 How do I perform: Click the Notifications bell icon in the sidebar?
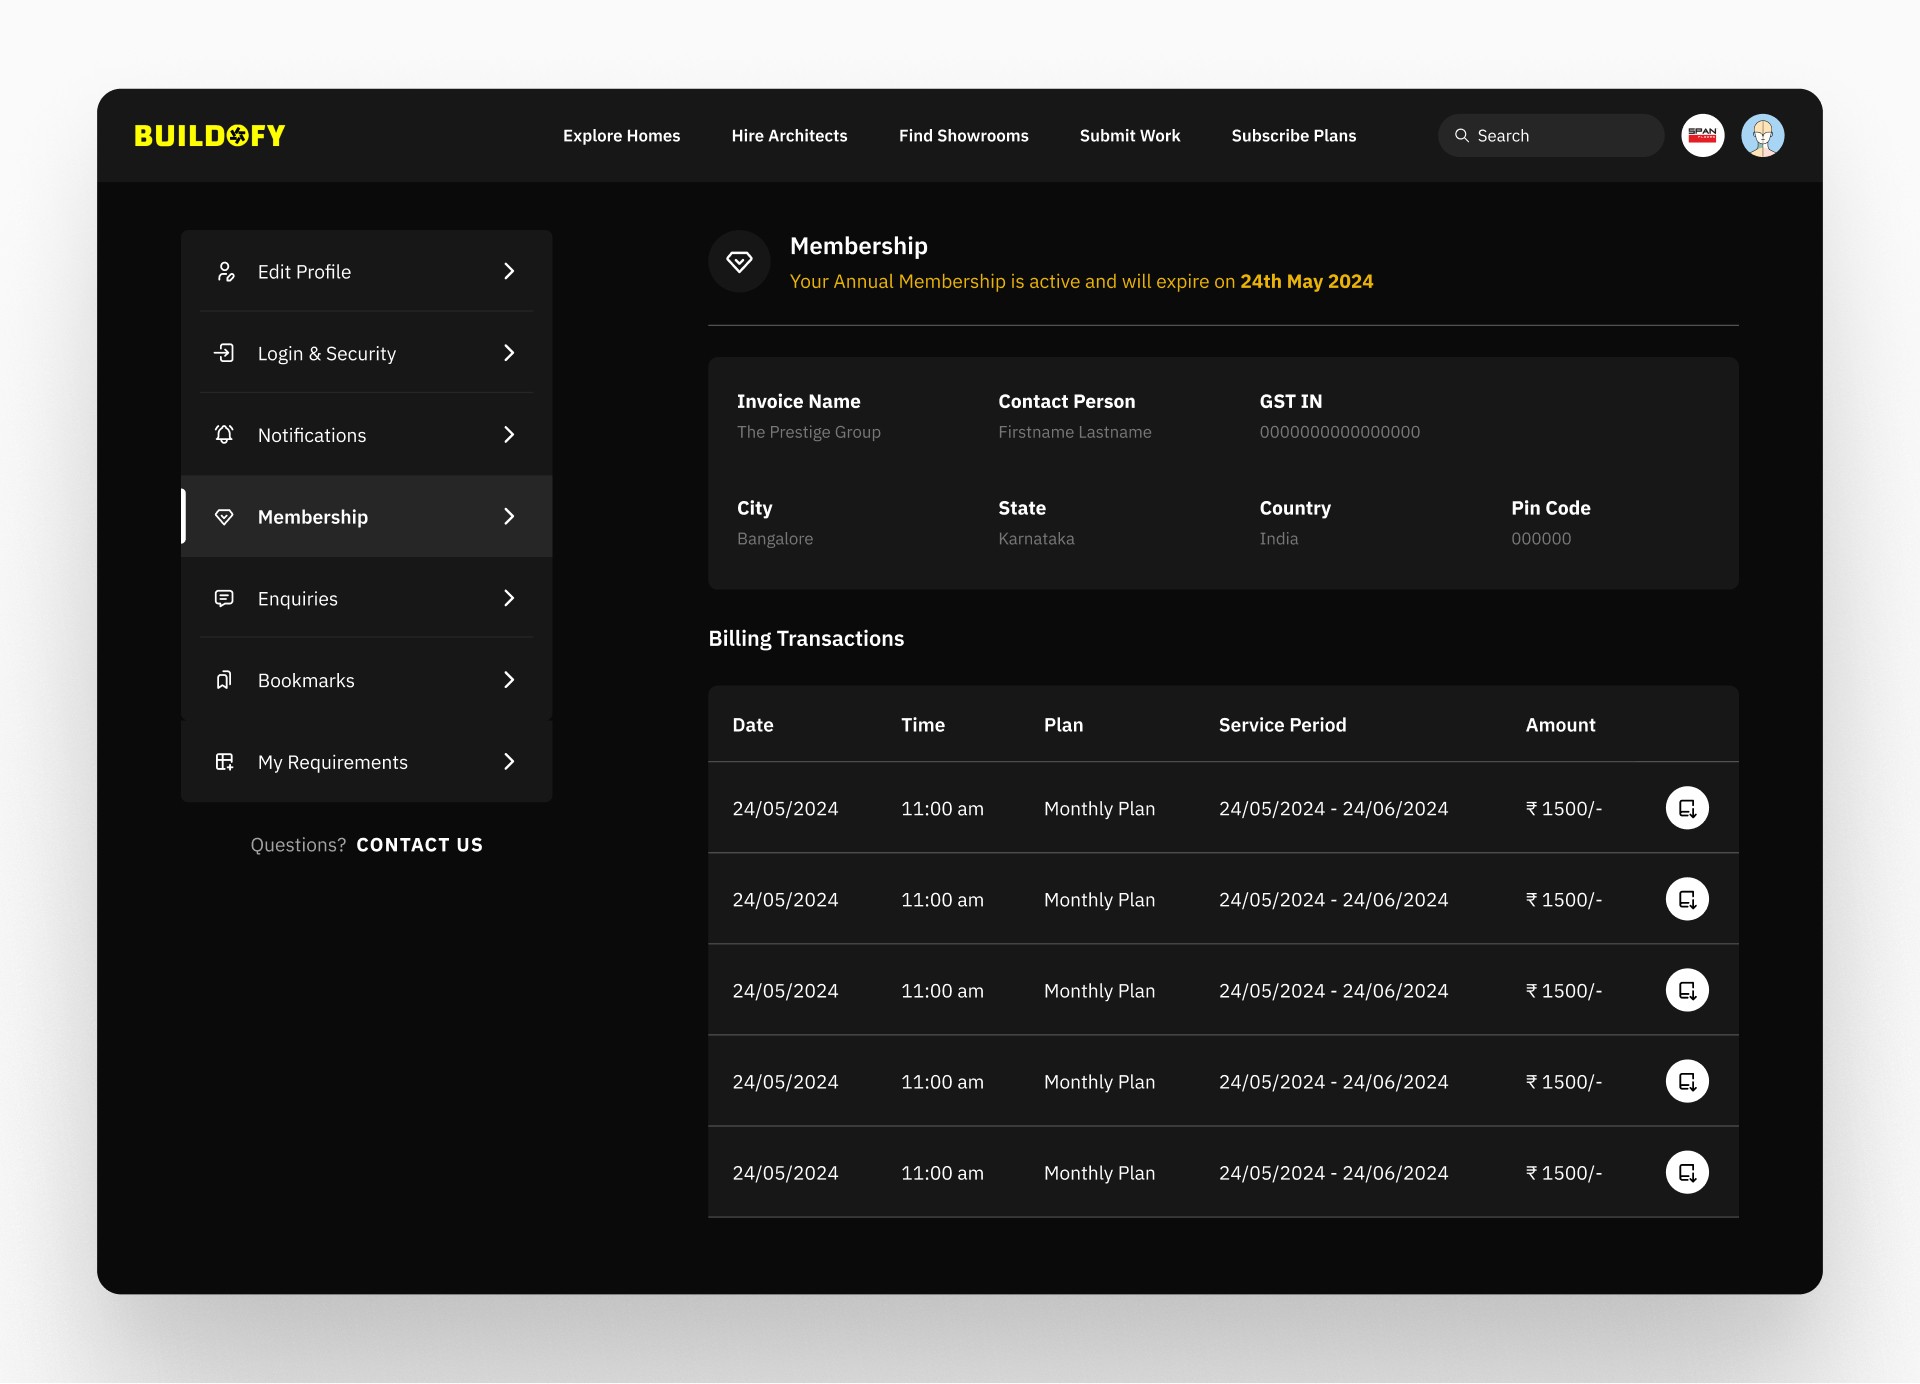(224, 434)
